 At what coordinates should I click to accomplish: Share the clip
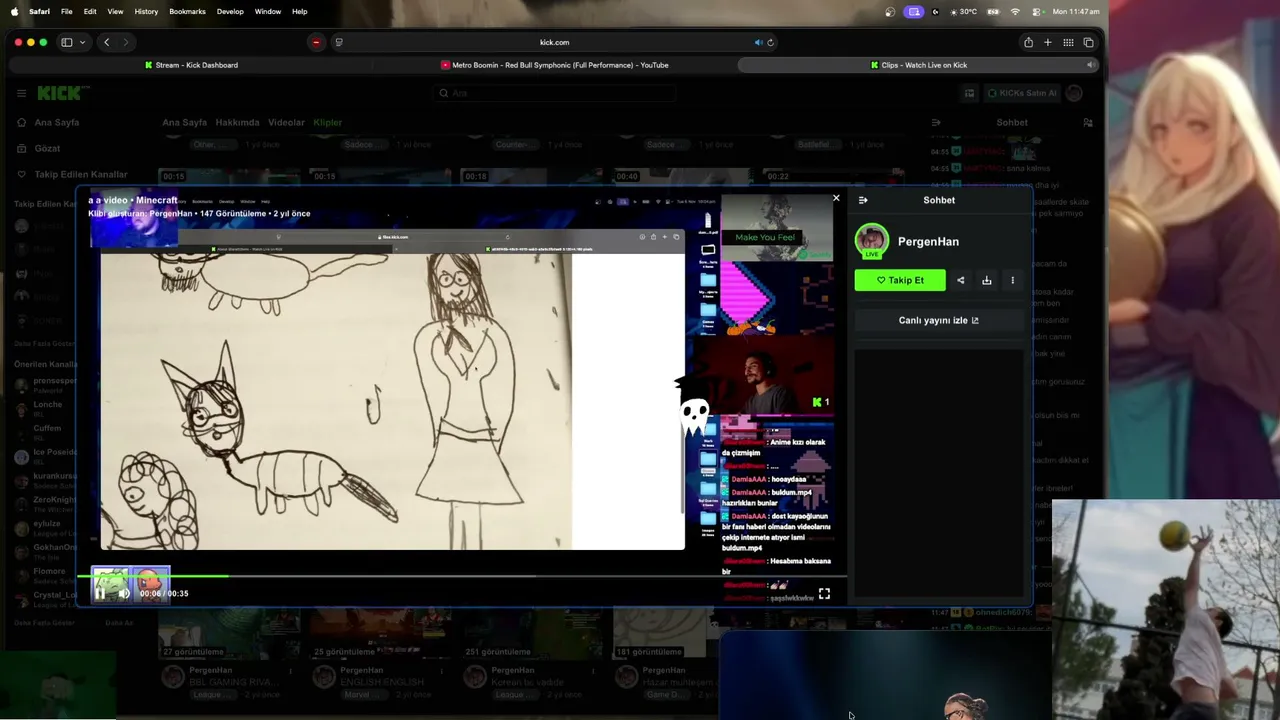point(961,280)
